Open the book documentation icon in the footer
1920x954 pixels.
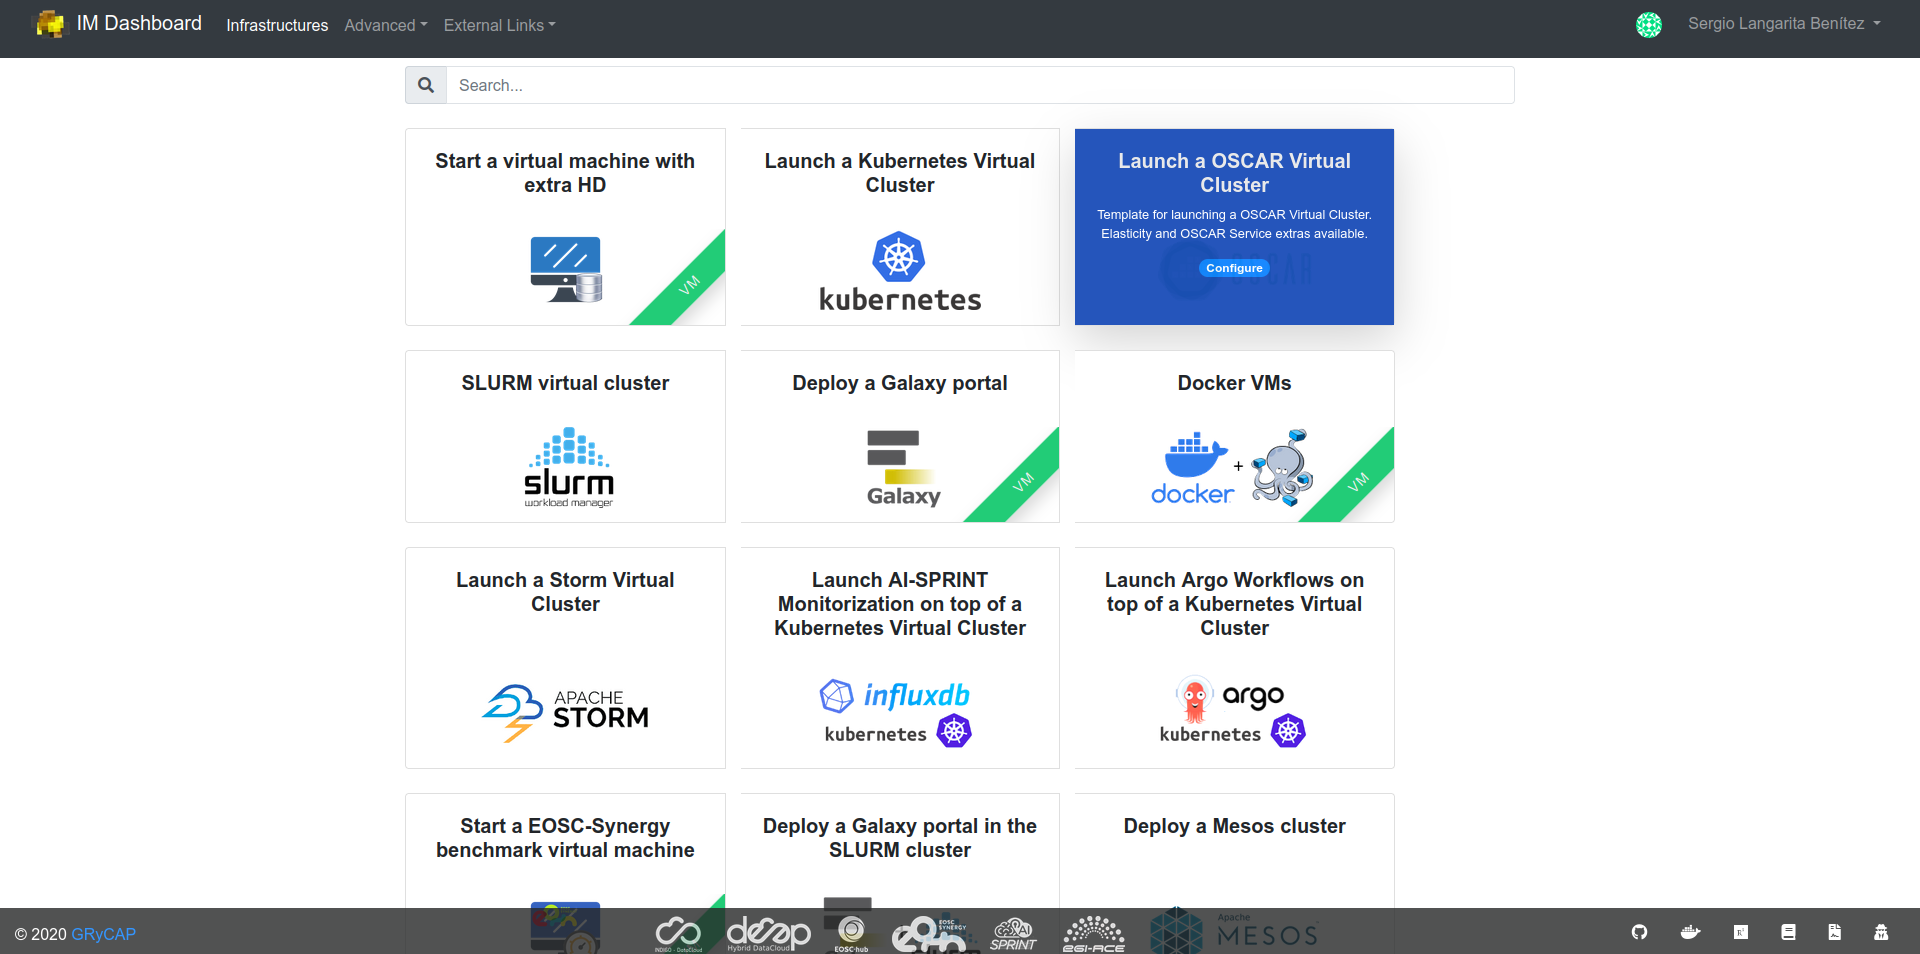[x=1788, y=932]
